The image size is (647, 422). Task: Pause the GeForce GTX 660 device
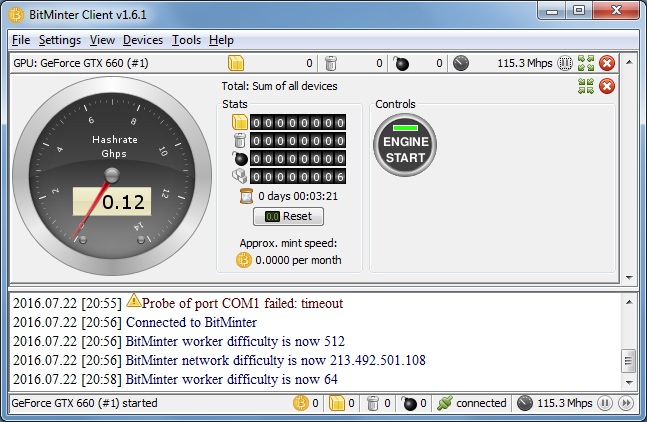pos(564,63)
